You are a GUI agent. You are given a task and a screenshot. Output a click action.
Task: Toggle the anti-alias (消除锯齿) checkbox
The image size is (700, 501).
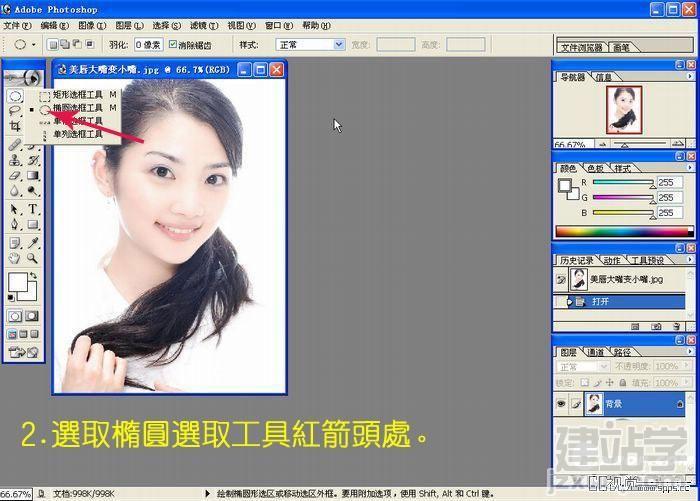click(173, 45)
